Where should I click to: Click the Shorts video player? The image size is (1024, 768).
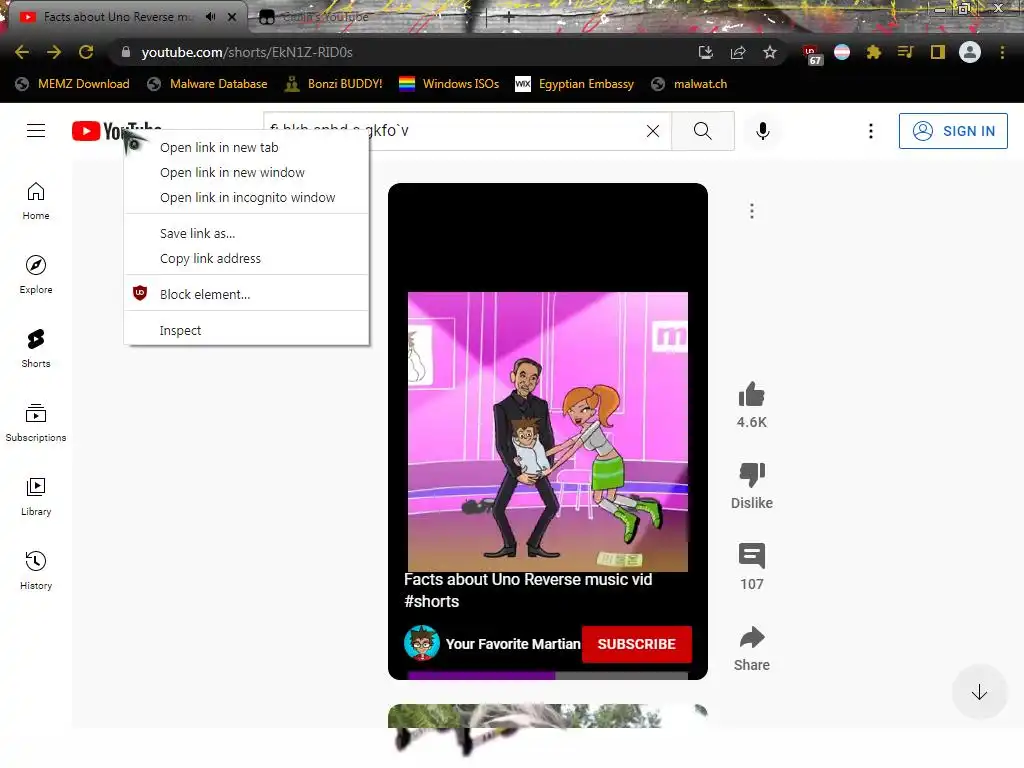(547, 431)
